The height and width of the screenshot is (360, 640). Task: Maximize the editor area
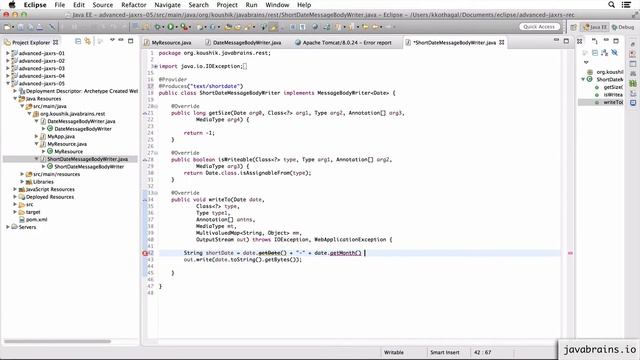click(x=566, y=41)
